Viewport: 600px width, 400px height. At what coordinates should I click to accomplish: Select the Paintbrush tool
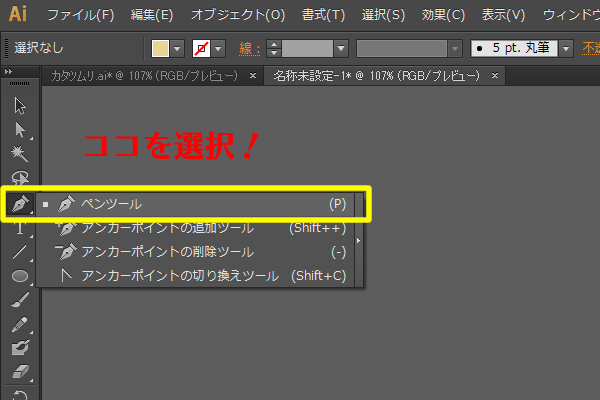point(20,300)
